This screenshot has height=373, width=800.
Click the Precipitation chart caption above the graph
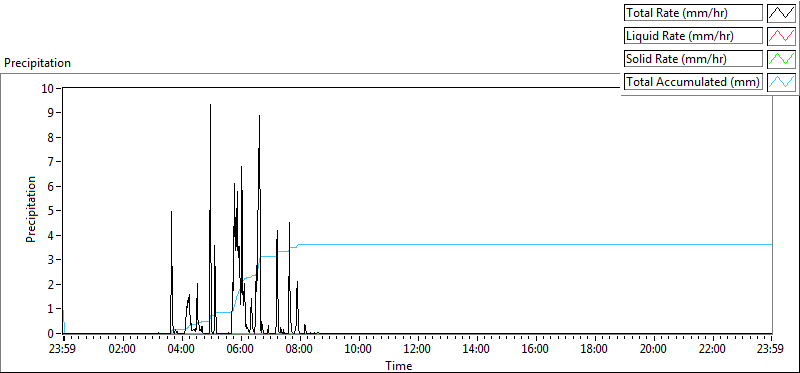coord(37,63)
